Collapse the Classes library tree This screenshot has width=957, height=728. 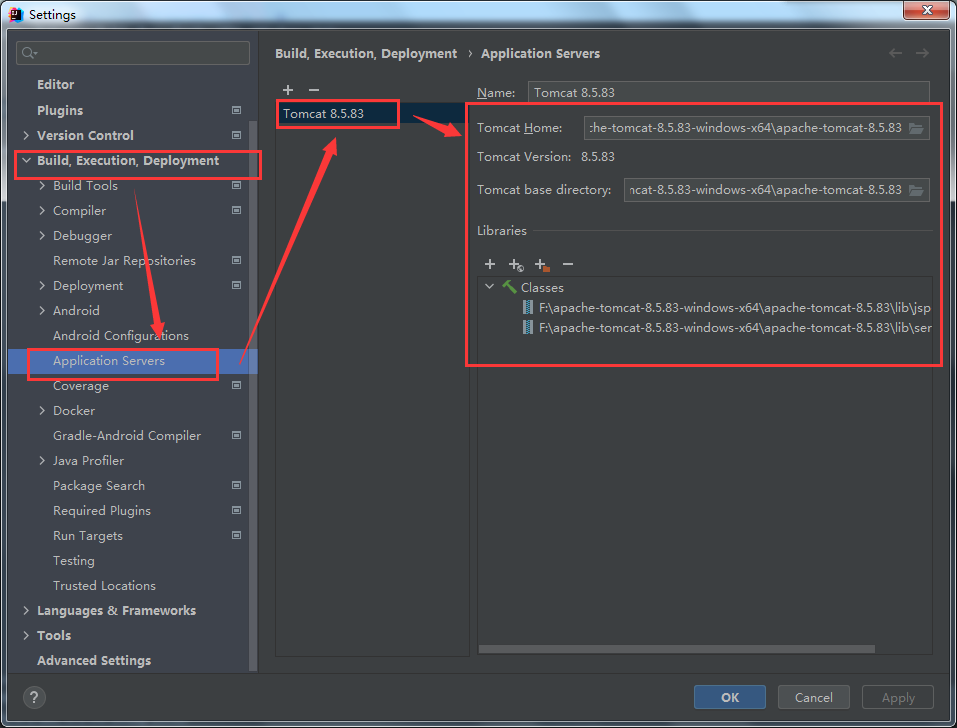click(x=489, y=286)
